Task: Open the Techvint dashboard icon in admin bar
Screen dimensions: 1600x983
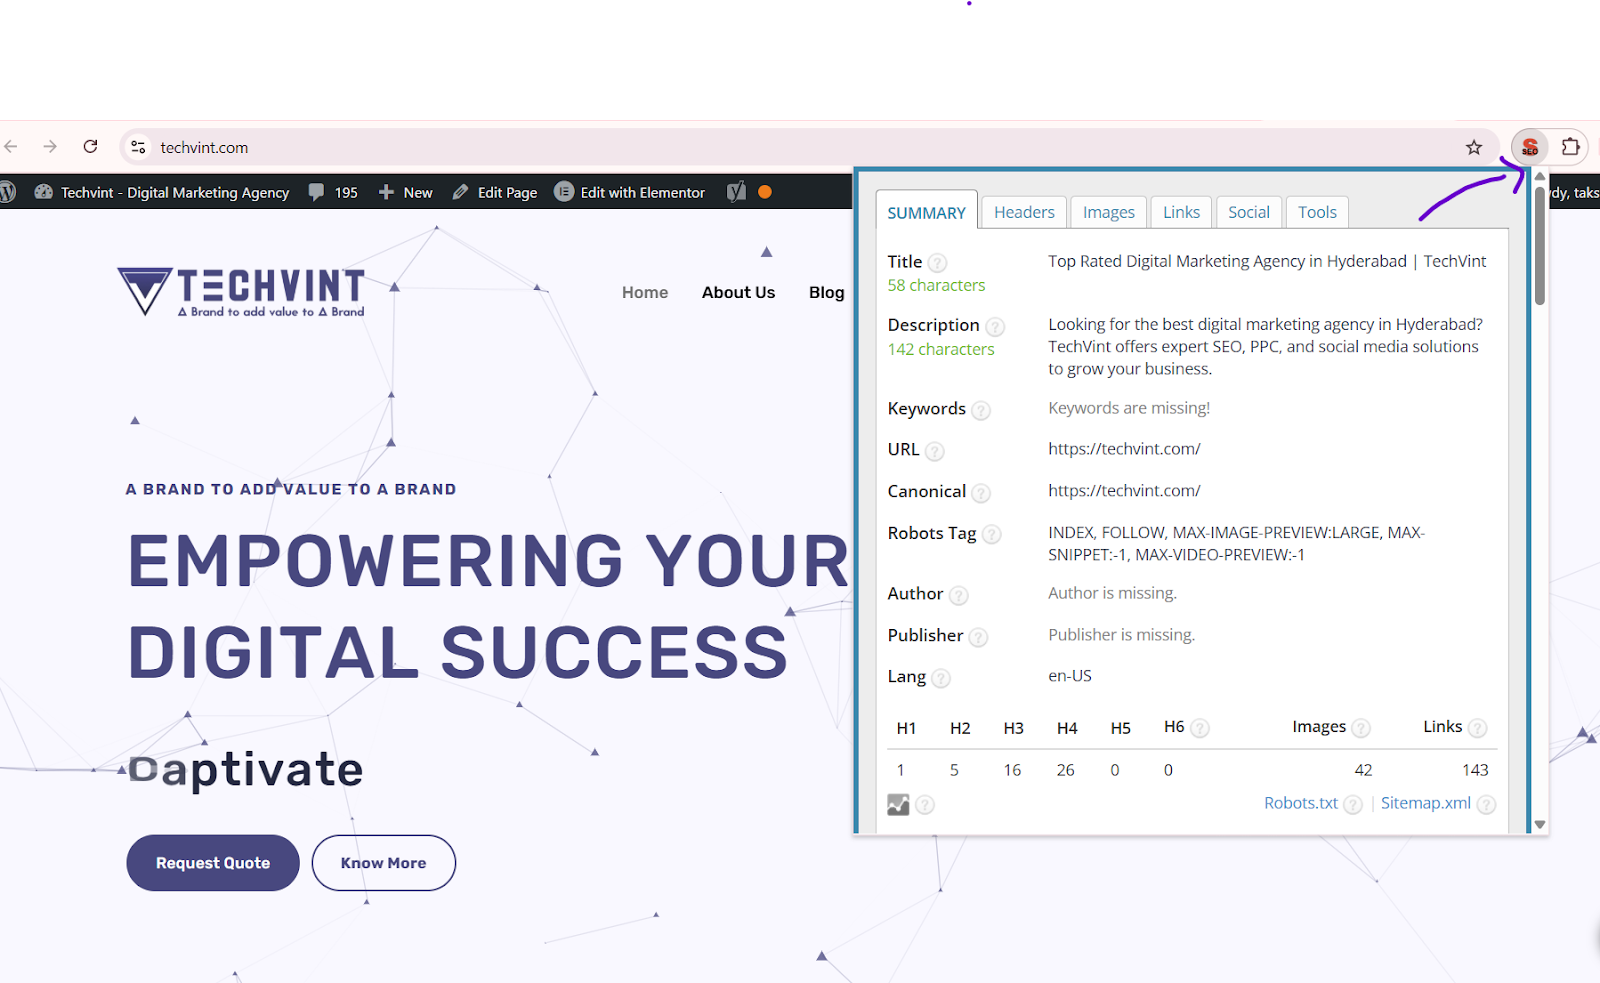Action: pyautogui.click(x=43, y=192)
